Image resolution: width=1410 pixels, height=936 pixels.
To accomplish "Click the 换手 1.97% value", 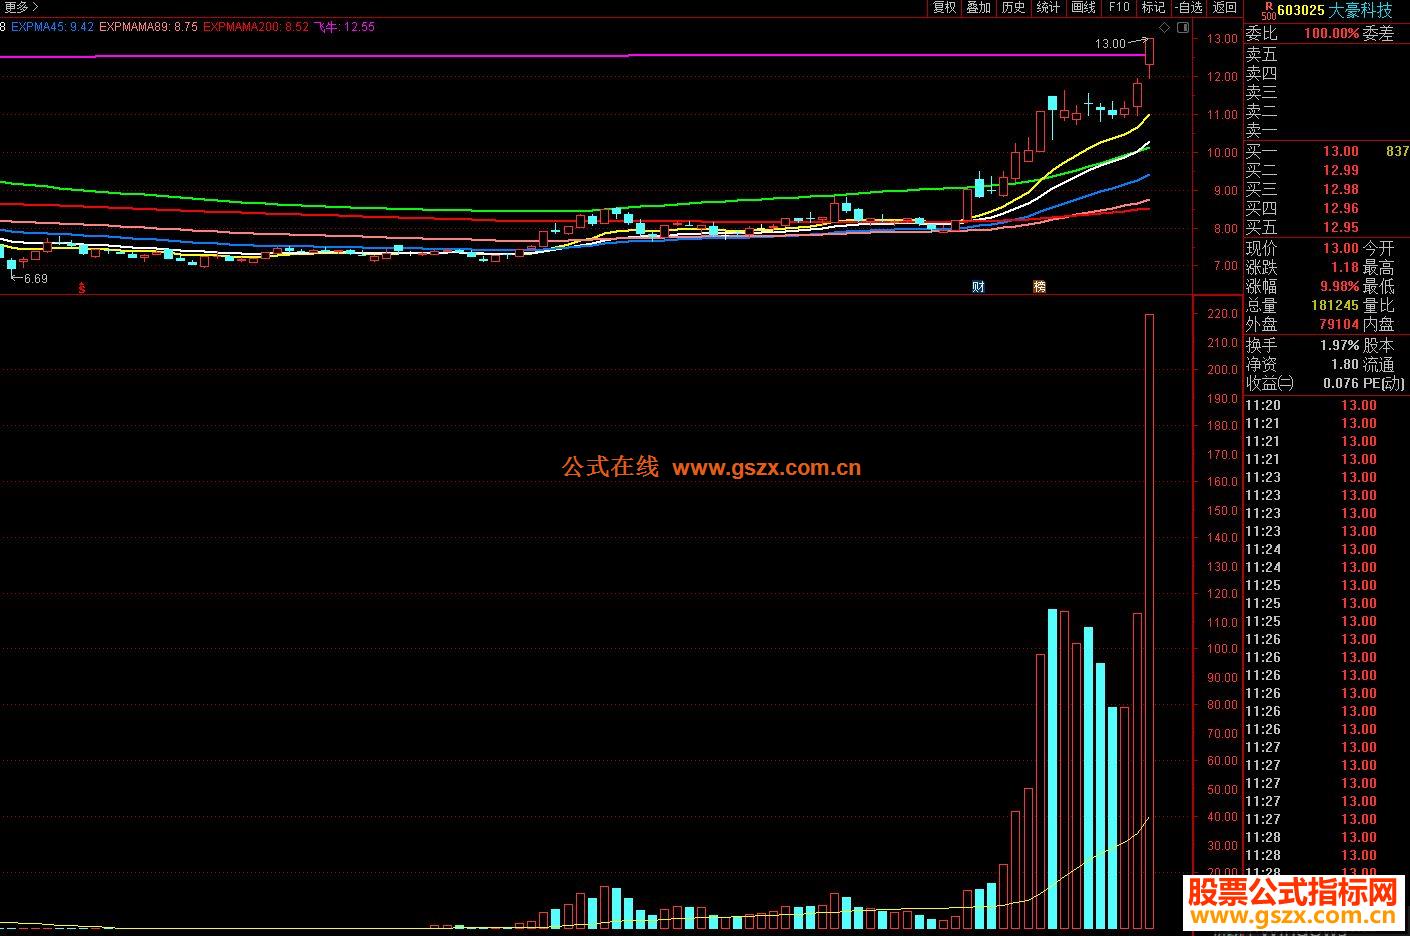I will pos(1339,345).
